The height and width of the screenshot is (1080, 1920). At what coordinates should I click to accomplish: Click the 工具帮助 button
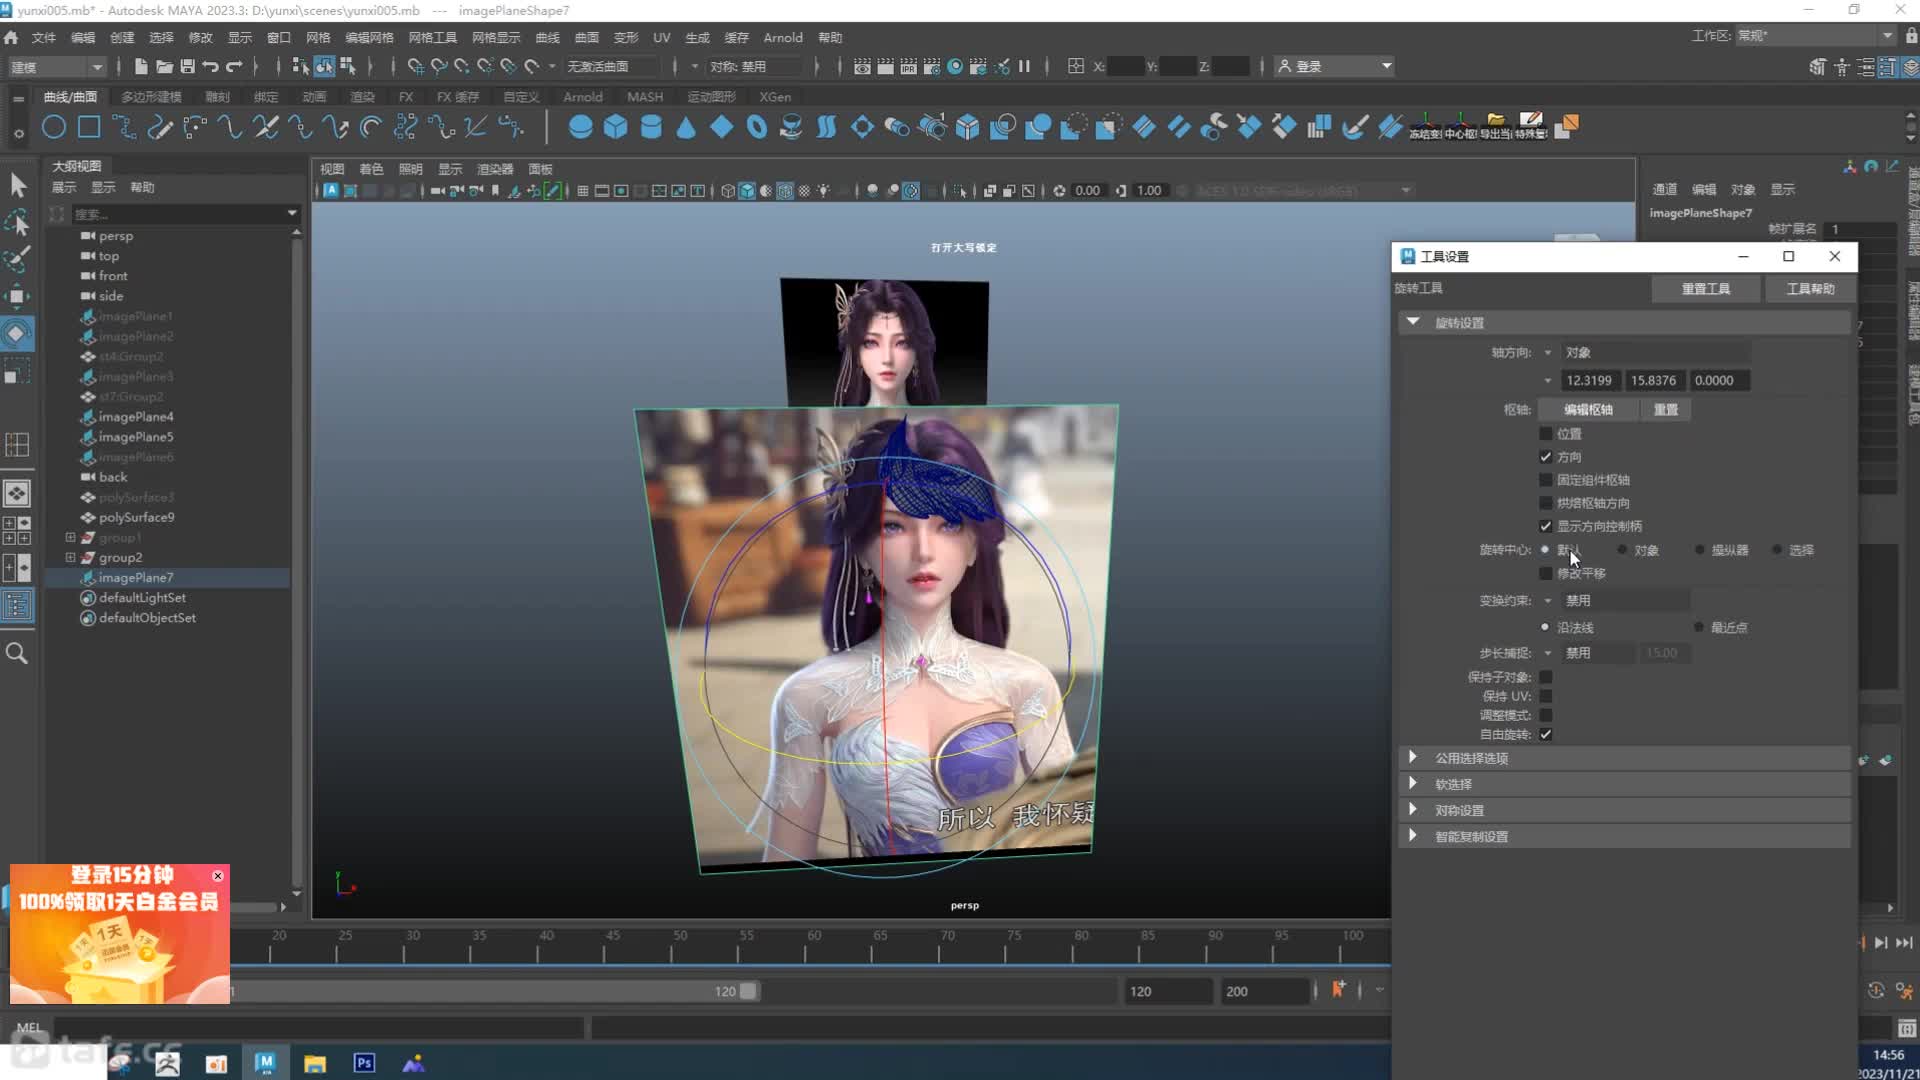point(1811,288)
